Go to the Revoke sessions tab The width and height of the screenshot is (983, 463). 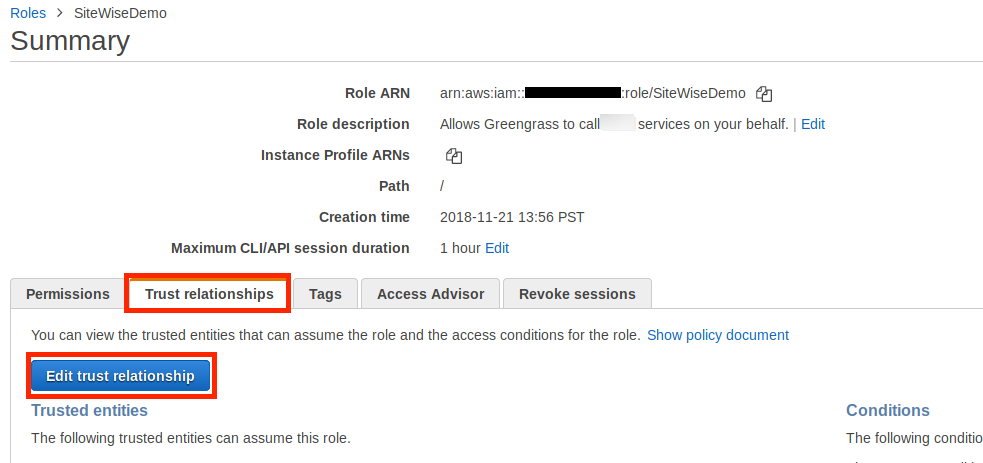coord(577,294)
